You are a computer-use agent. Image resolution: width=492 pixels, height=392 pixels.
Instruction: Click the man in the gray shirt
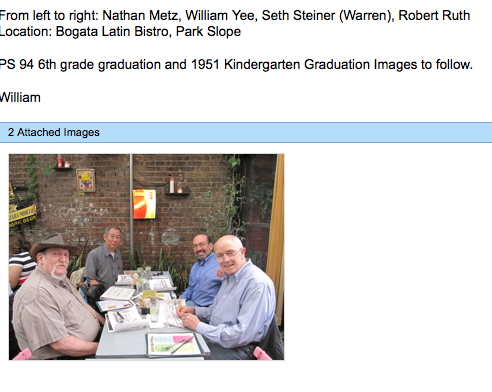(x=104, y=260)
